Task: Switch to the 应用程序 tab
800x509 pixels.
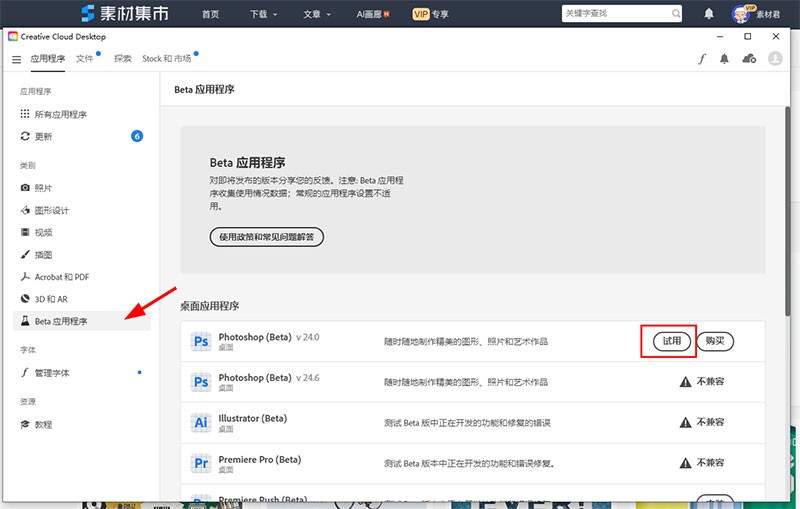Action: (x=47, y=59)
